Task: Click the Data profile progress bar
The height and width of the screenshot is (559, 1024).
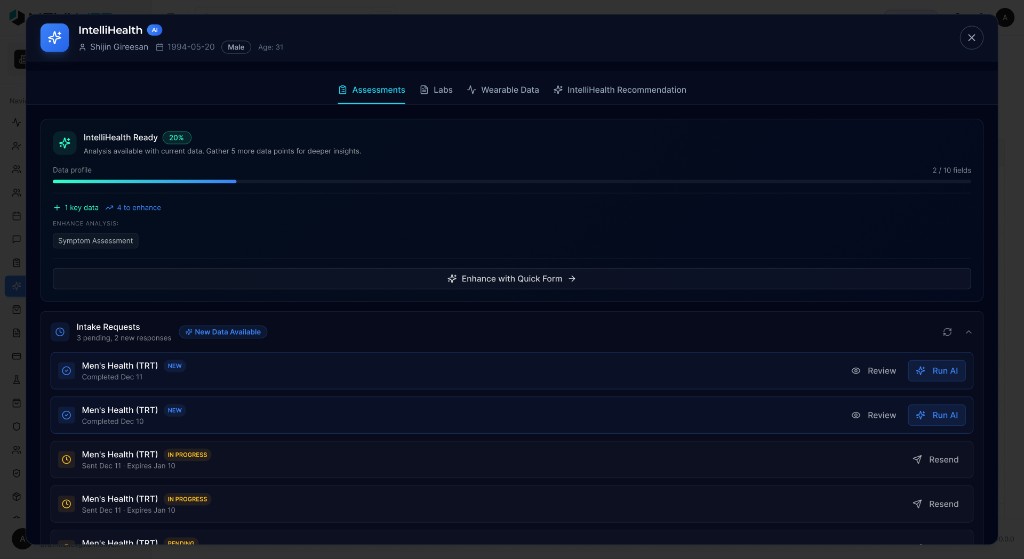Action: pos(511,182)
